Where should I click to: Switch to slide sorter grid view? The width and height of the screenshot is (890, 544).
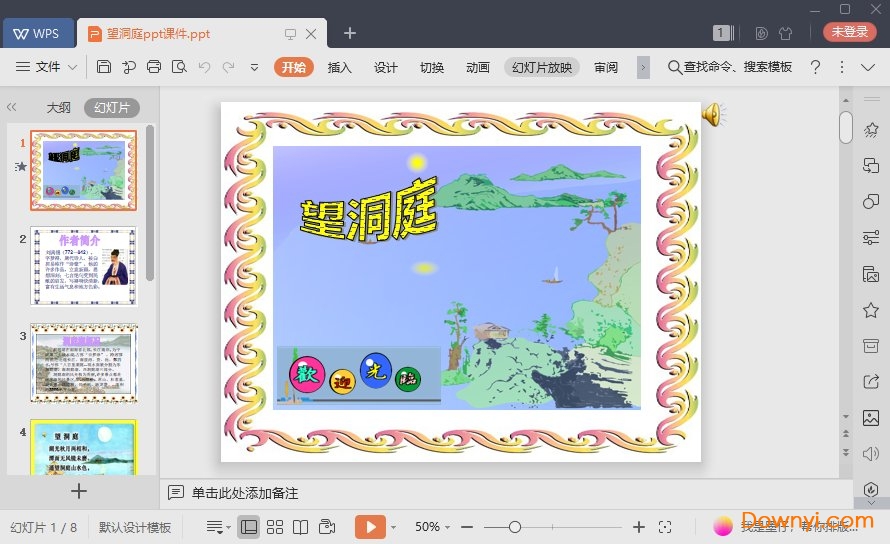click(x=275, y=527)
